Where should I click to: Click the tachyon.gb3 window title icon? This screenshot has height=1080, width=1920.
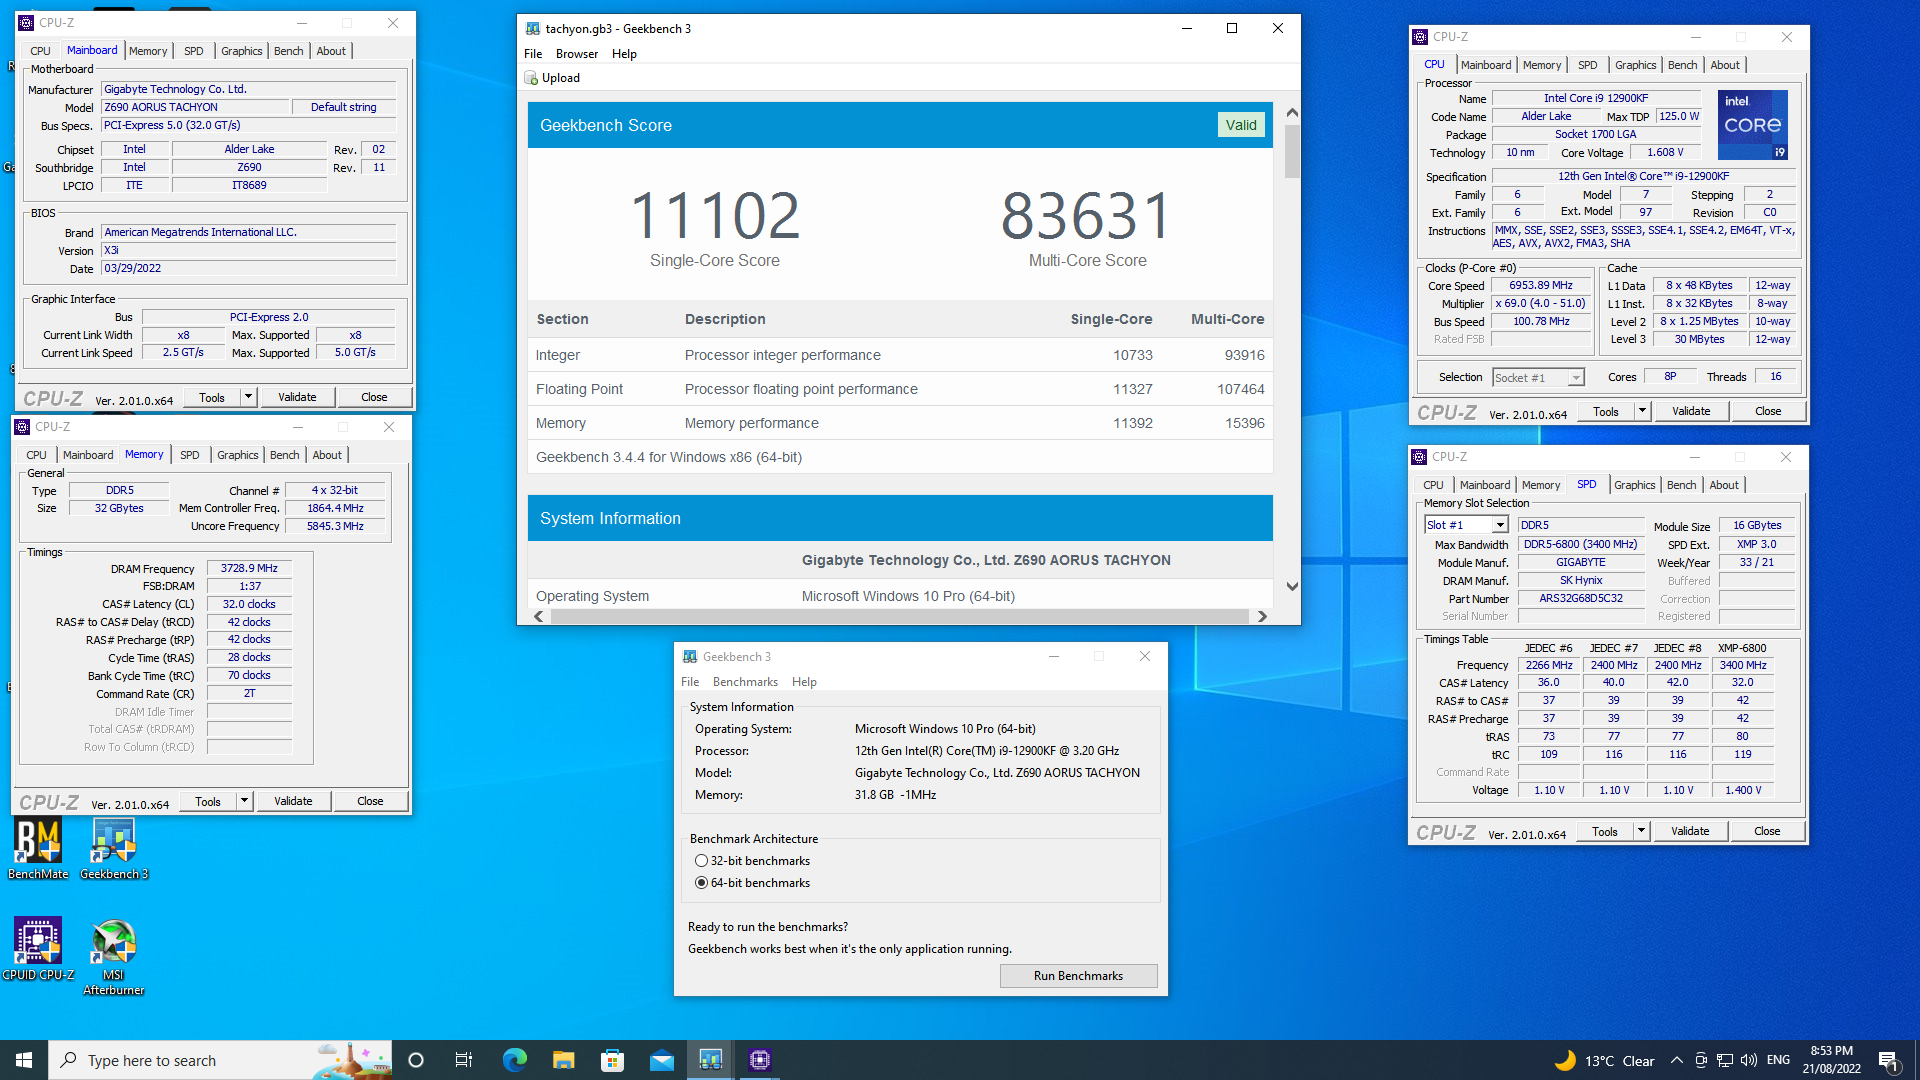[x=533, y=28]
